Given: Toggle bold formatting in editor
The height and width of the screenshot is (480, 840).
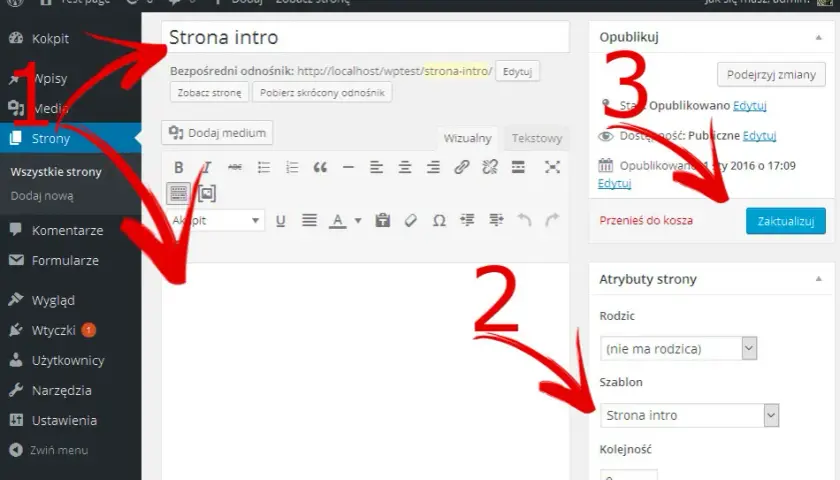Looking at the screenshot, I should click(179, 167).
